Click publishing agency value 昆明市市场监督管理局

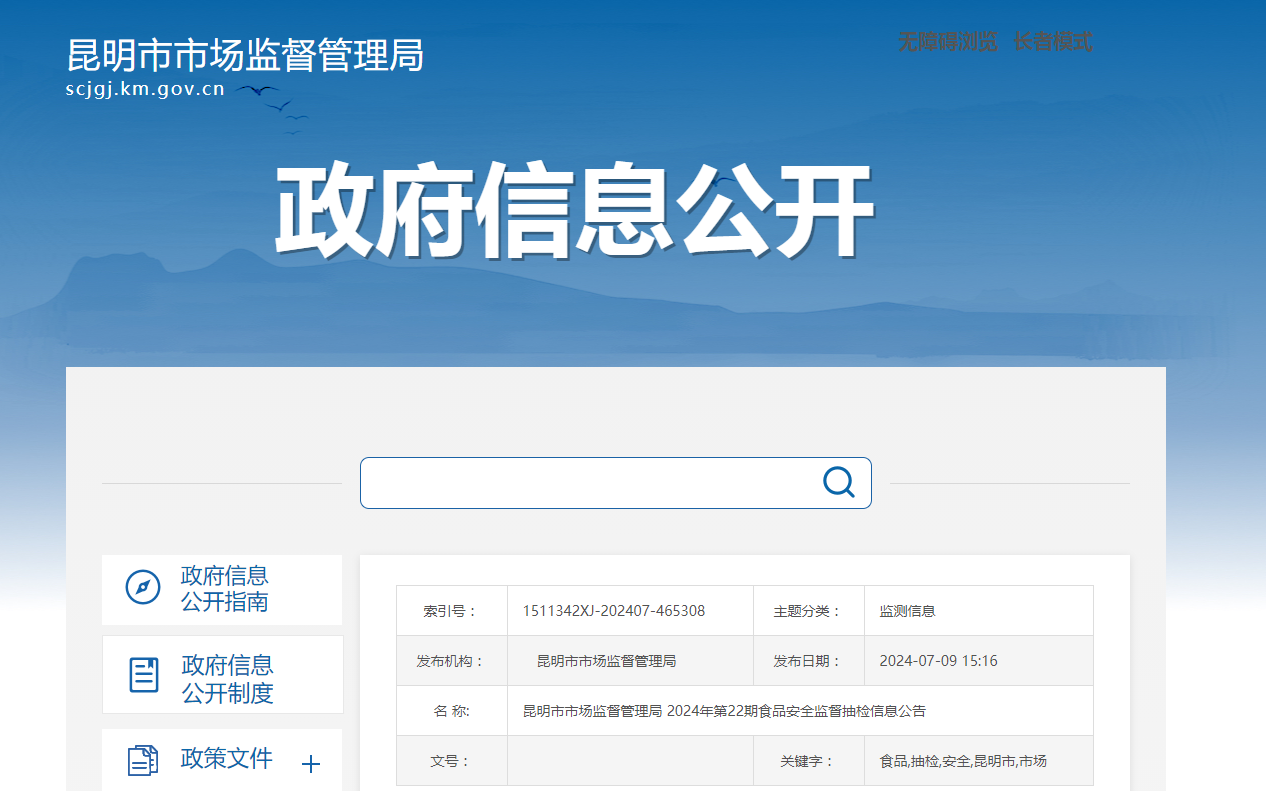coord(607,661)
